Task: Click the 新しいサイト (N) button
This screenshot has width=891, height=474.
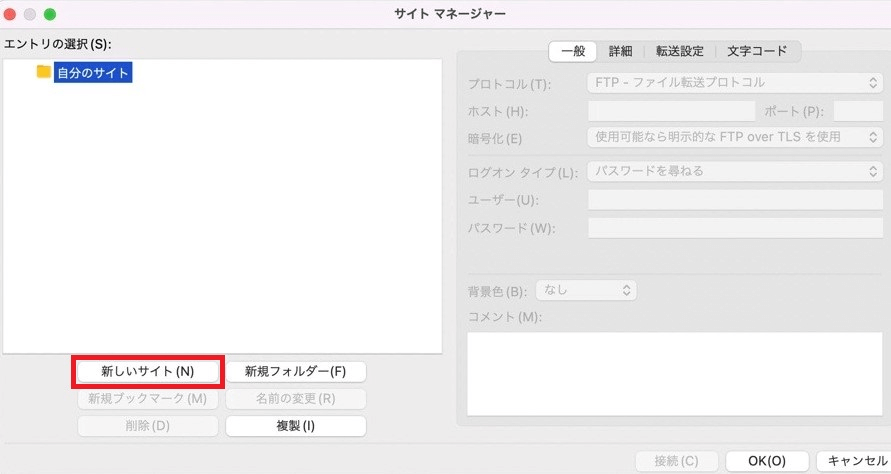Action: [x=148, y=371]
